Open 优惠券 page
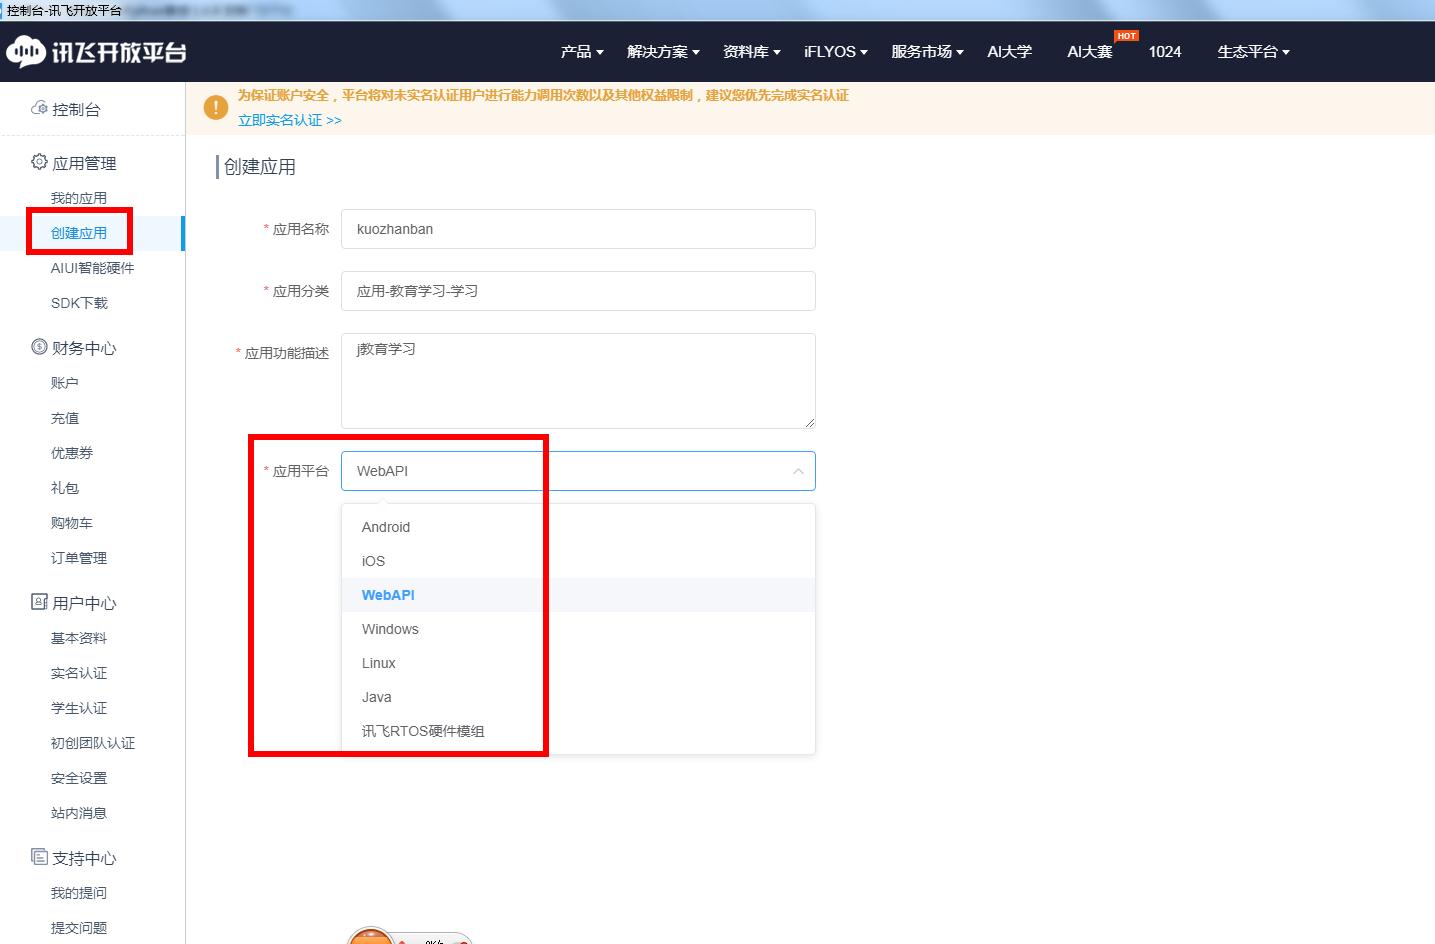Image resolution: width=1435 pixels, height=944 pixels. [72, 453]
